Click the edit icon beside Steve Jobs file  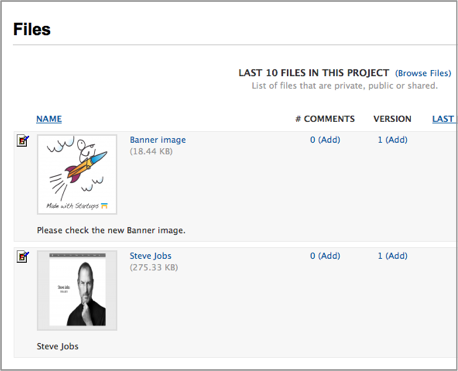[23, 257]
